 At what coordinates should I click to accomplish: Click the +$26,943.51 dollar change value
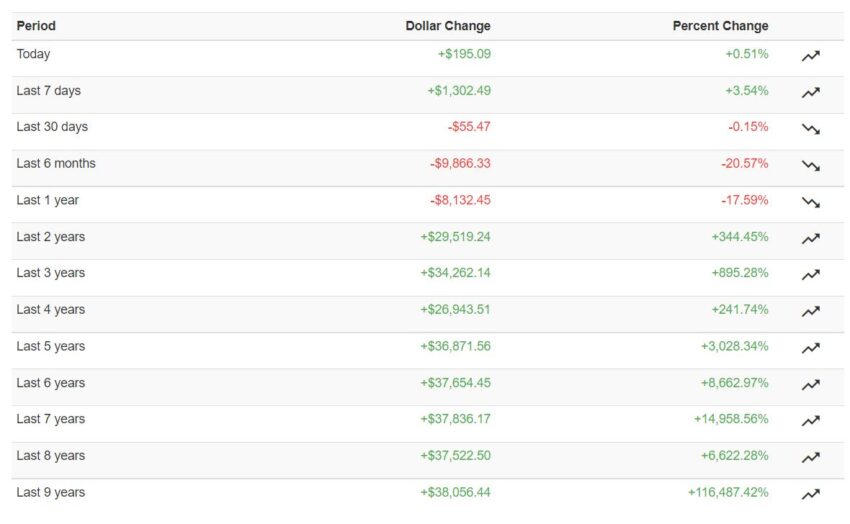tap(455, 309)
